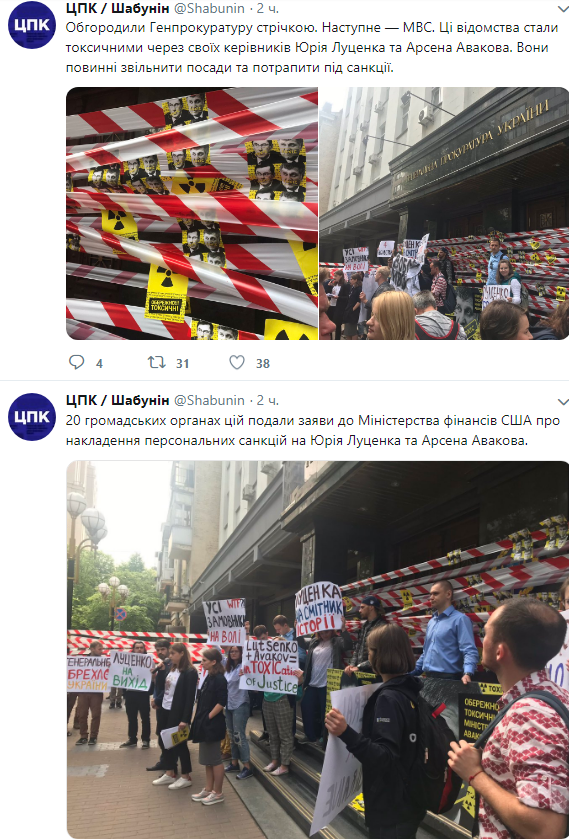The image size is (569, 839).
Task: Open the protesters photo in the second tweet
Action: (x=317, y=650)
